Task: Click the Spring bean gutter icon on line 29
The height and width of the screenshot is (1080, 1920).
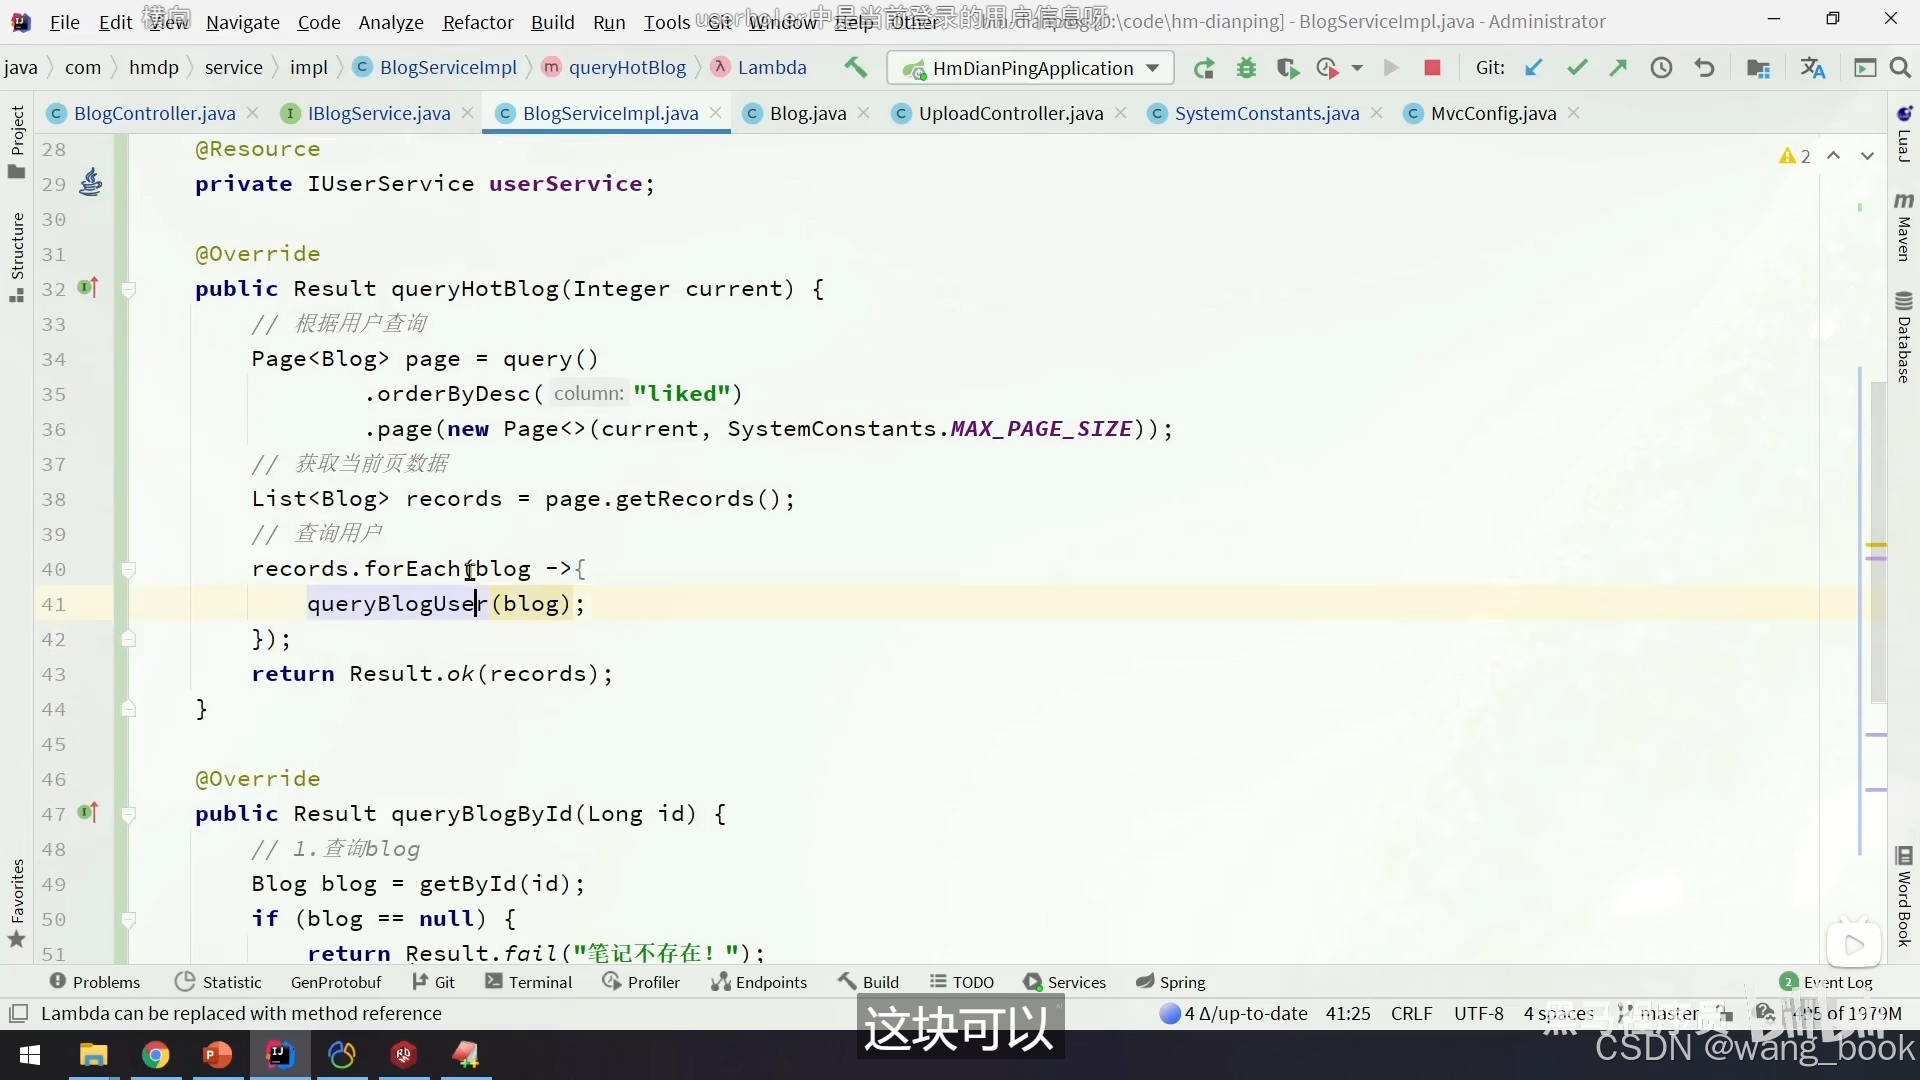Action: (x=90, y=182)
